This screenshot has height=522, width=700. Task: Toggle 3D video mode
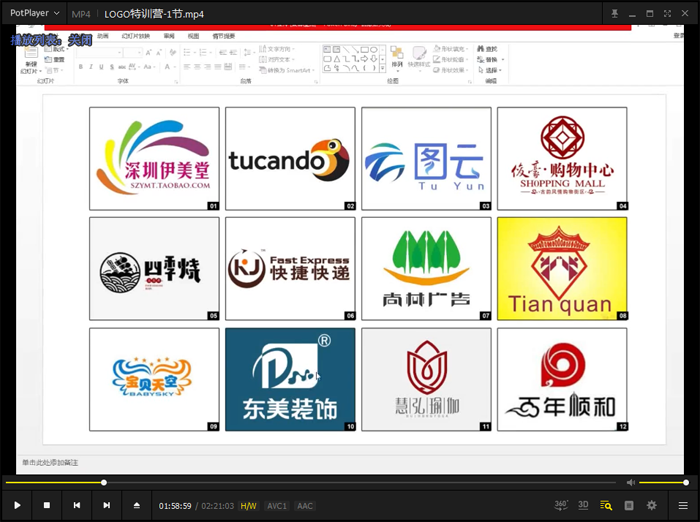click(x=583, y=506)
